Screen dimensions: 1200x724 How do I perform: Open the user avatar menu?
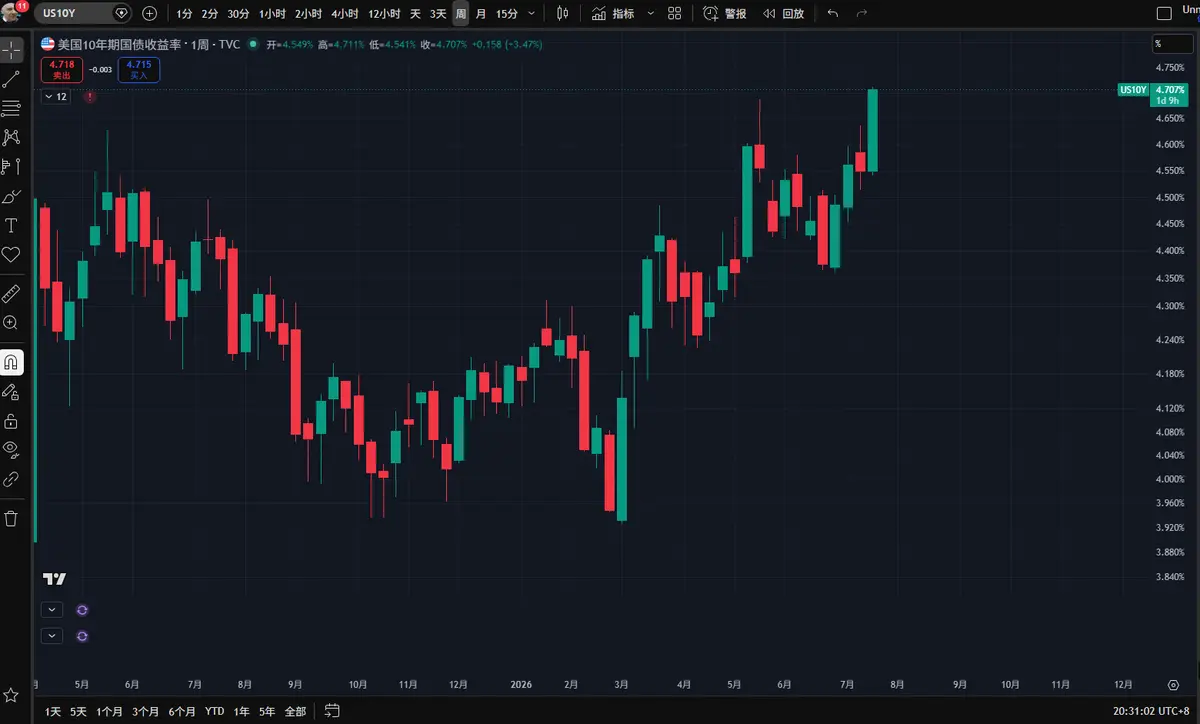(14, 13)
